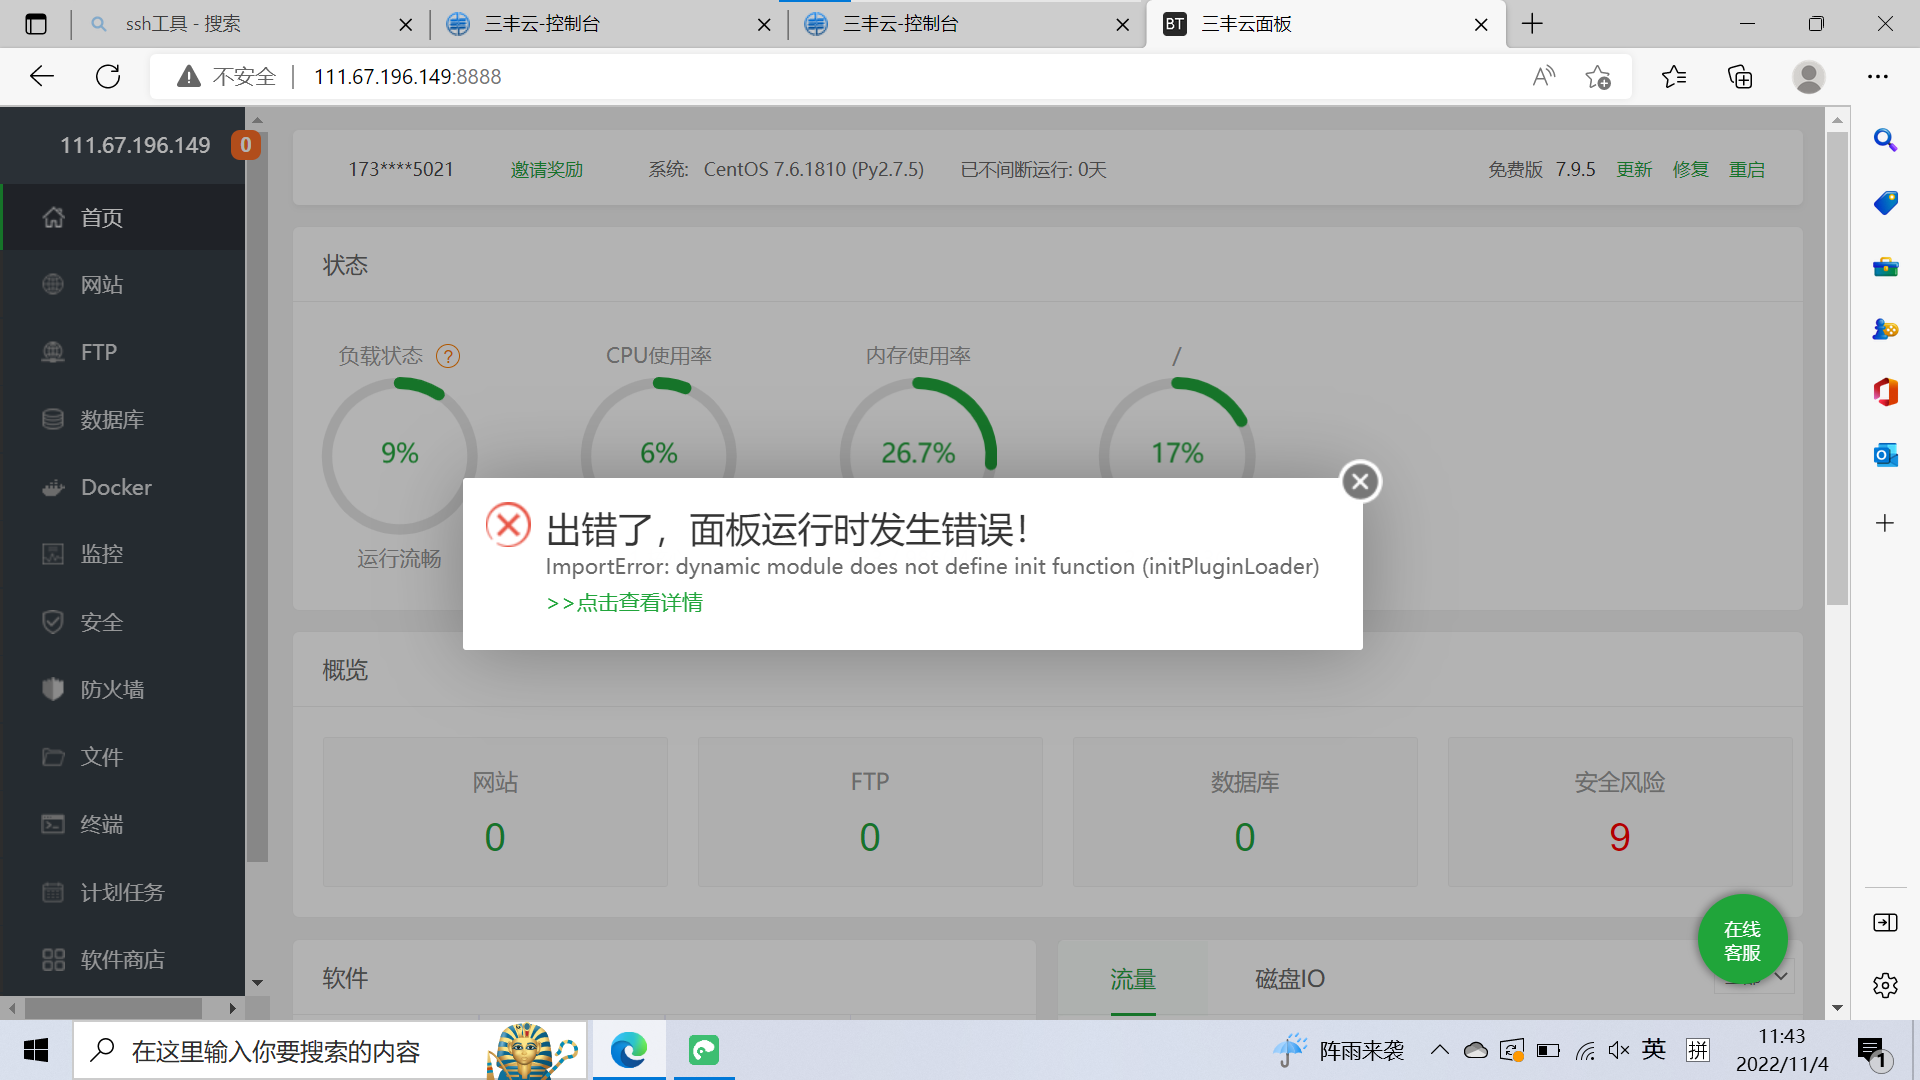Image resolution: width=1920 pixels, height=1080 pixels.
Task: Open the Edge sidebar settings gear
Action: pyautogui.click(x=1885, y=985)
